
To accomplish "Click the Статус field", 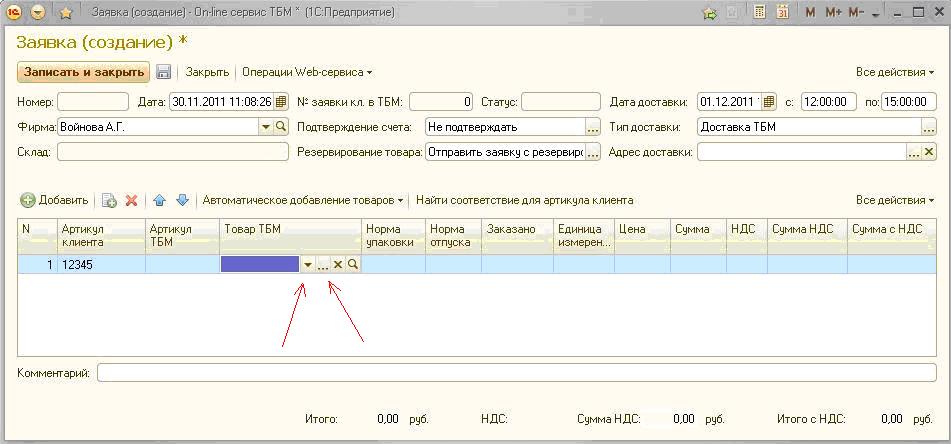I will [x=560, y=102].
